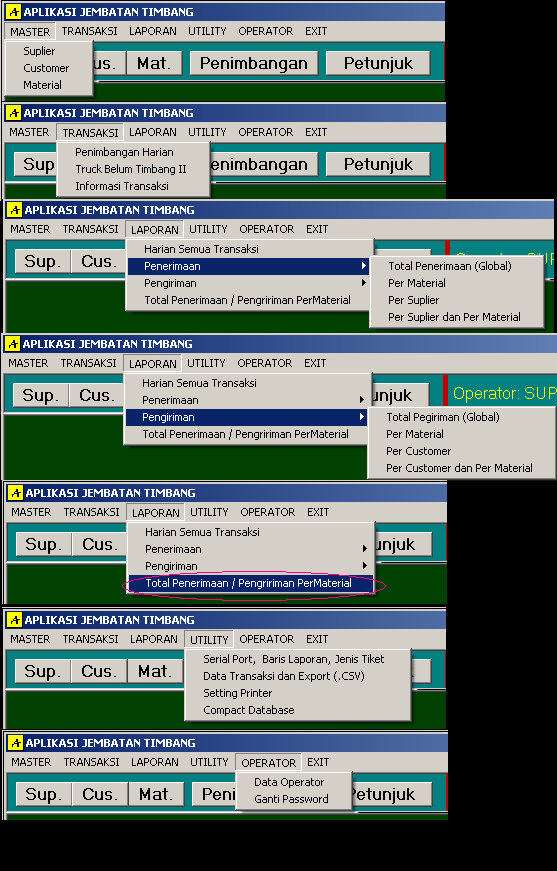The width and height of the screenshot is (557, 871).
Task: Click the Sup. button in the TRANSAKSI-menu window
Action: (35, 164)
